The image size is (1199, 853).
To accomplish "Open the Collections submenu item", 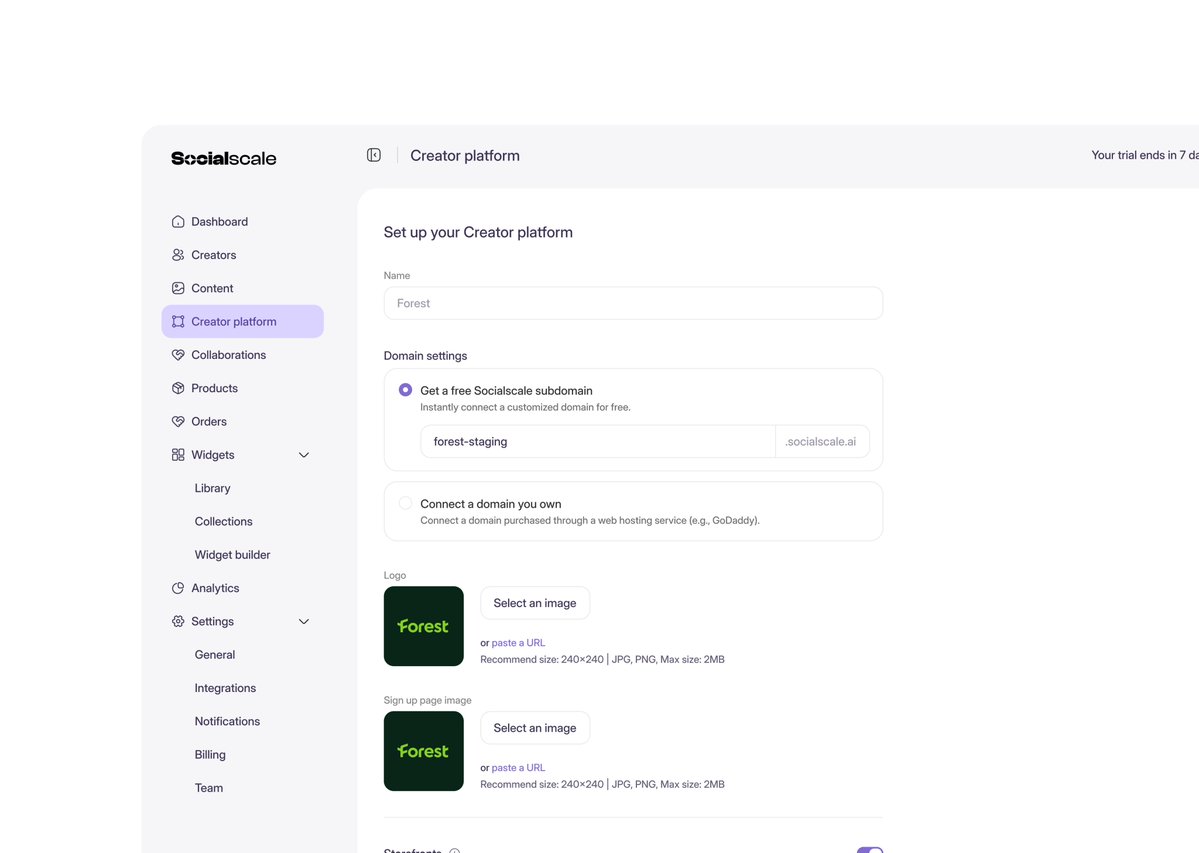I will point(223,521).
